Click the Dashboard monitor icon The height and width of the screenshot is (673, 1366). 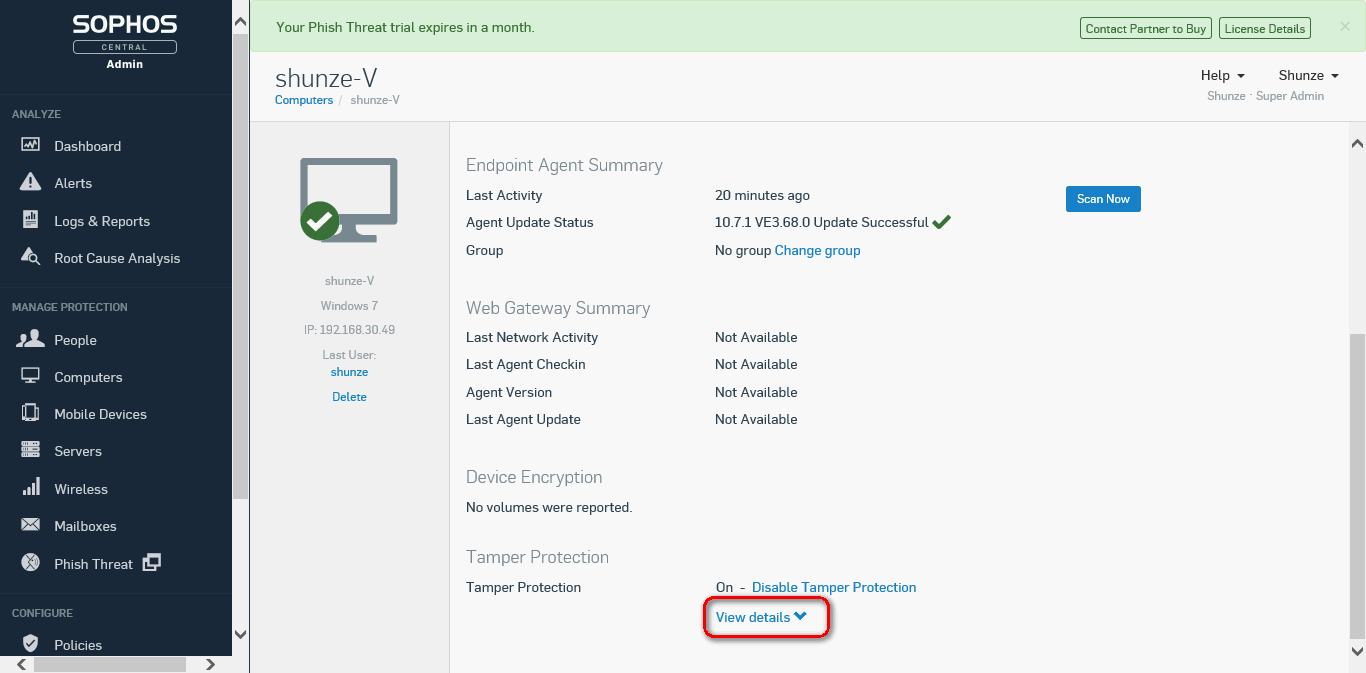pyautogui.click(x=30, y=145)
